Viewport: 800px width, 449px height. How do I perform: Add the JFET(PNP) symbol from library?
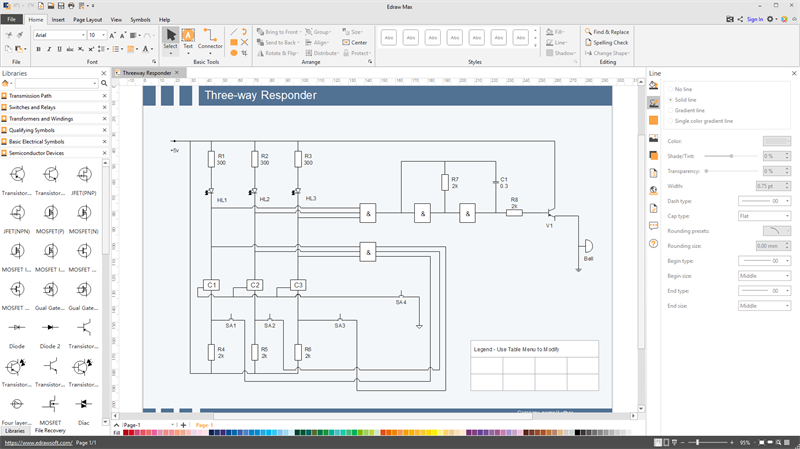pos(84,180)
